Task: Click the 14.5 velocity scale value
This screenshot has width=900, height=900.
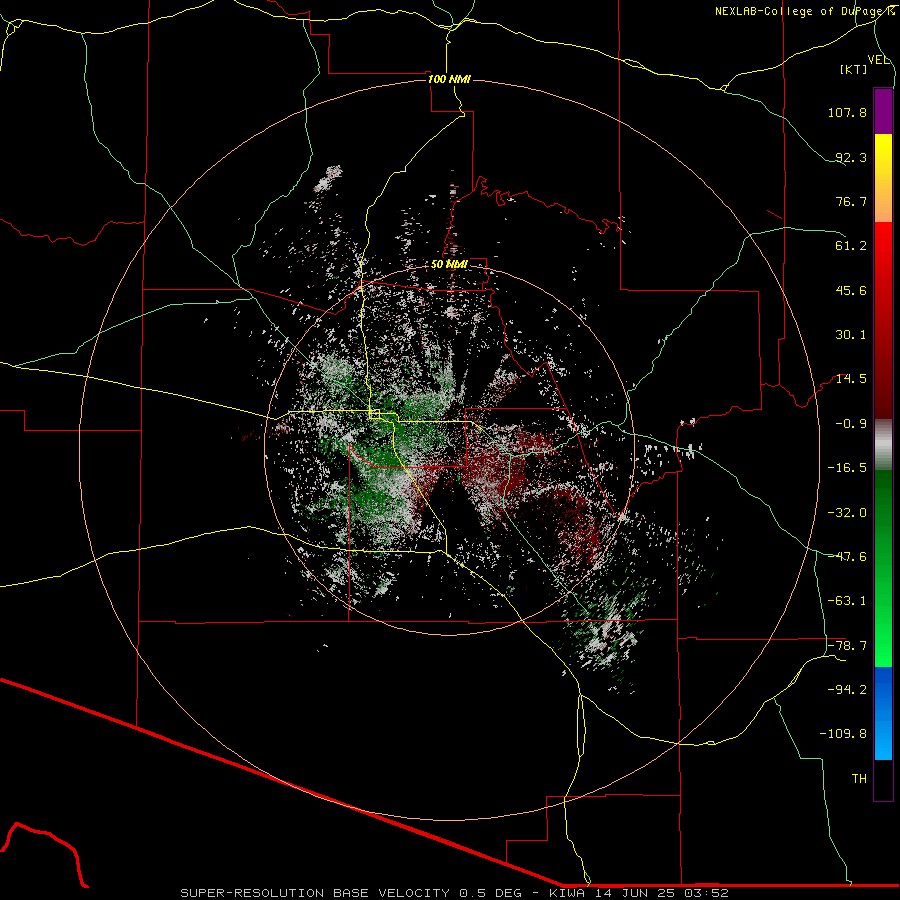Action: click(851, 379)
